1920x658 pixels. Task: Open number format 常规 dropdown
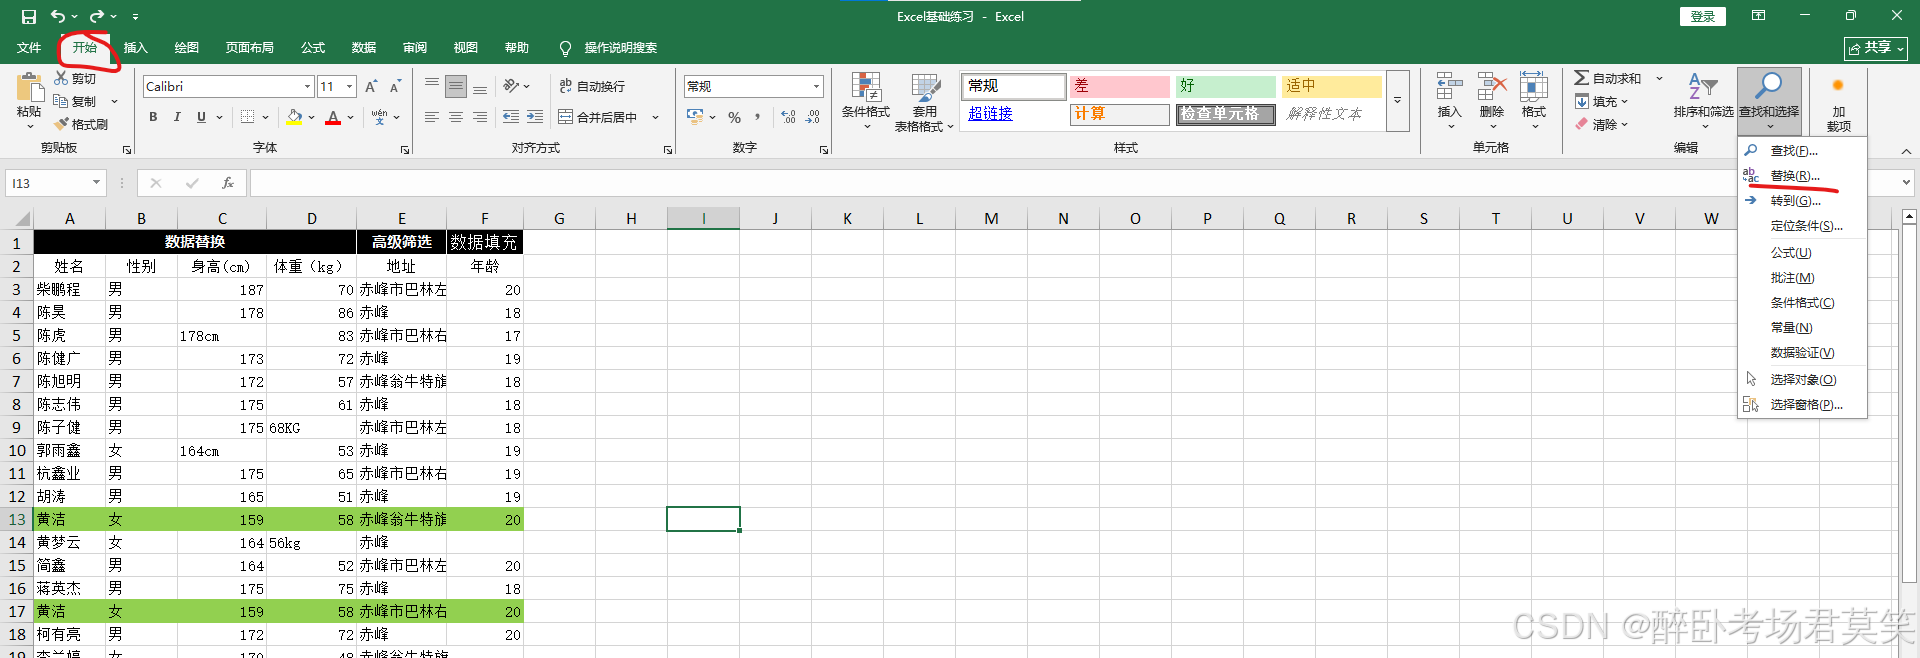[817, 86]
